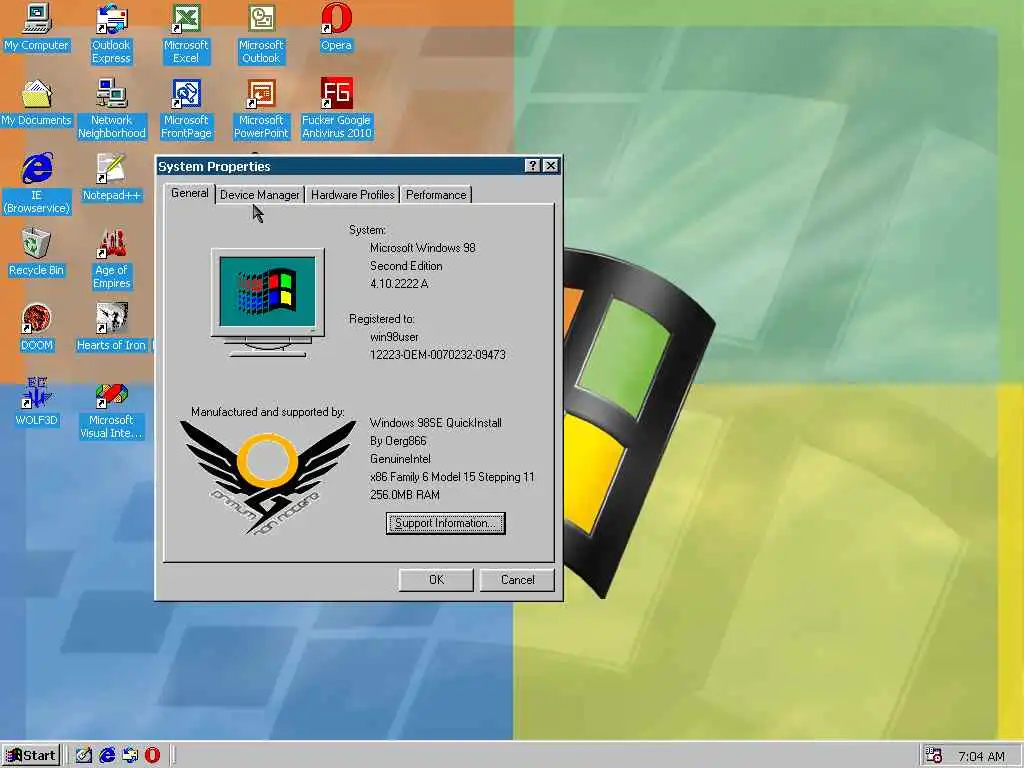The image size is (1024, 768).
Task: Click the "x86 Family 6 Model 15 Stepping 11" text
Action: coord(452,477)
